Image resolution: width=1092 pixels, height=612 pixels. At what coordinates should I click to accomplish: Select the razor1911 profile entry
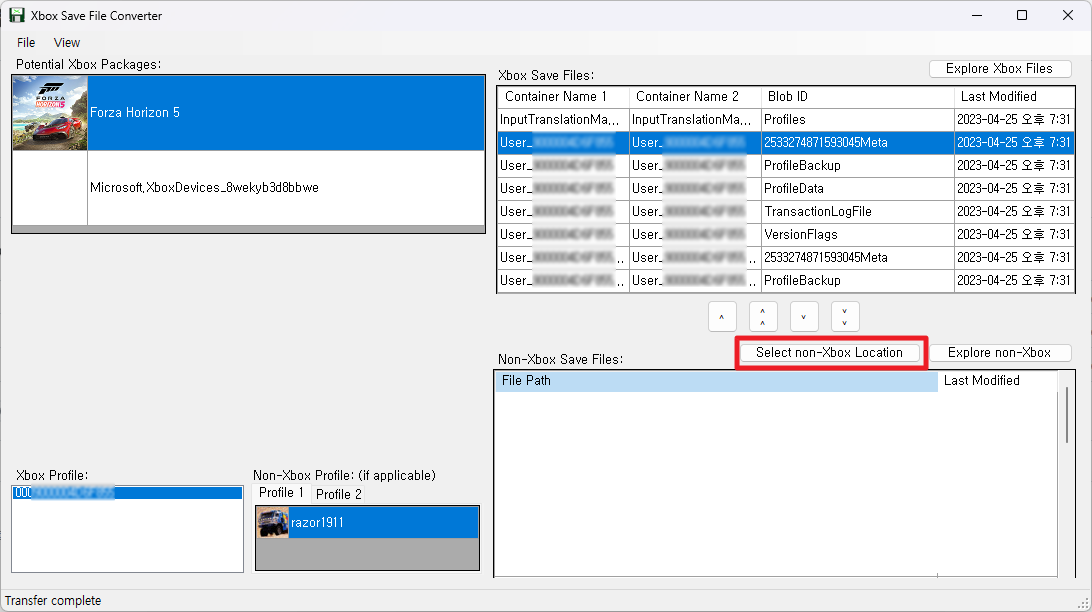(x=368, y=523)
